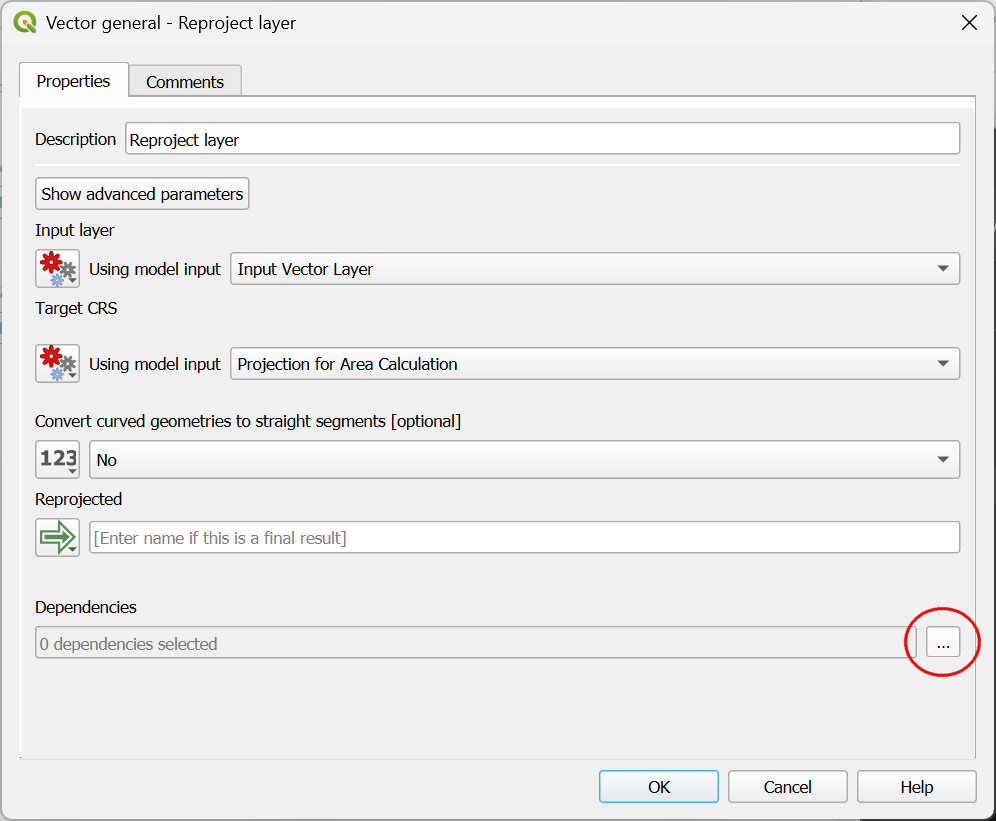Expand the Input Vector Layer dropdown
Screen dimensions: 996x821
click(594, 269)
